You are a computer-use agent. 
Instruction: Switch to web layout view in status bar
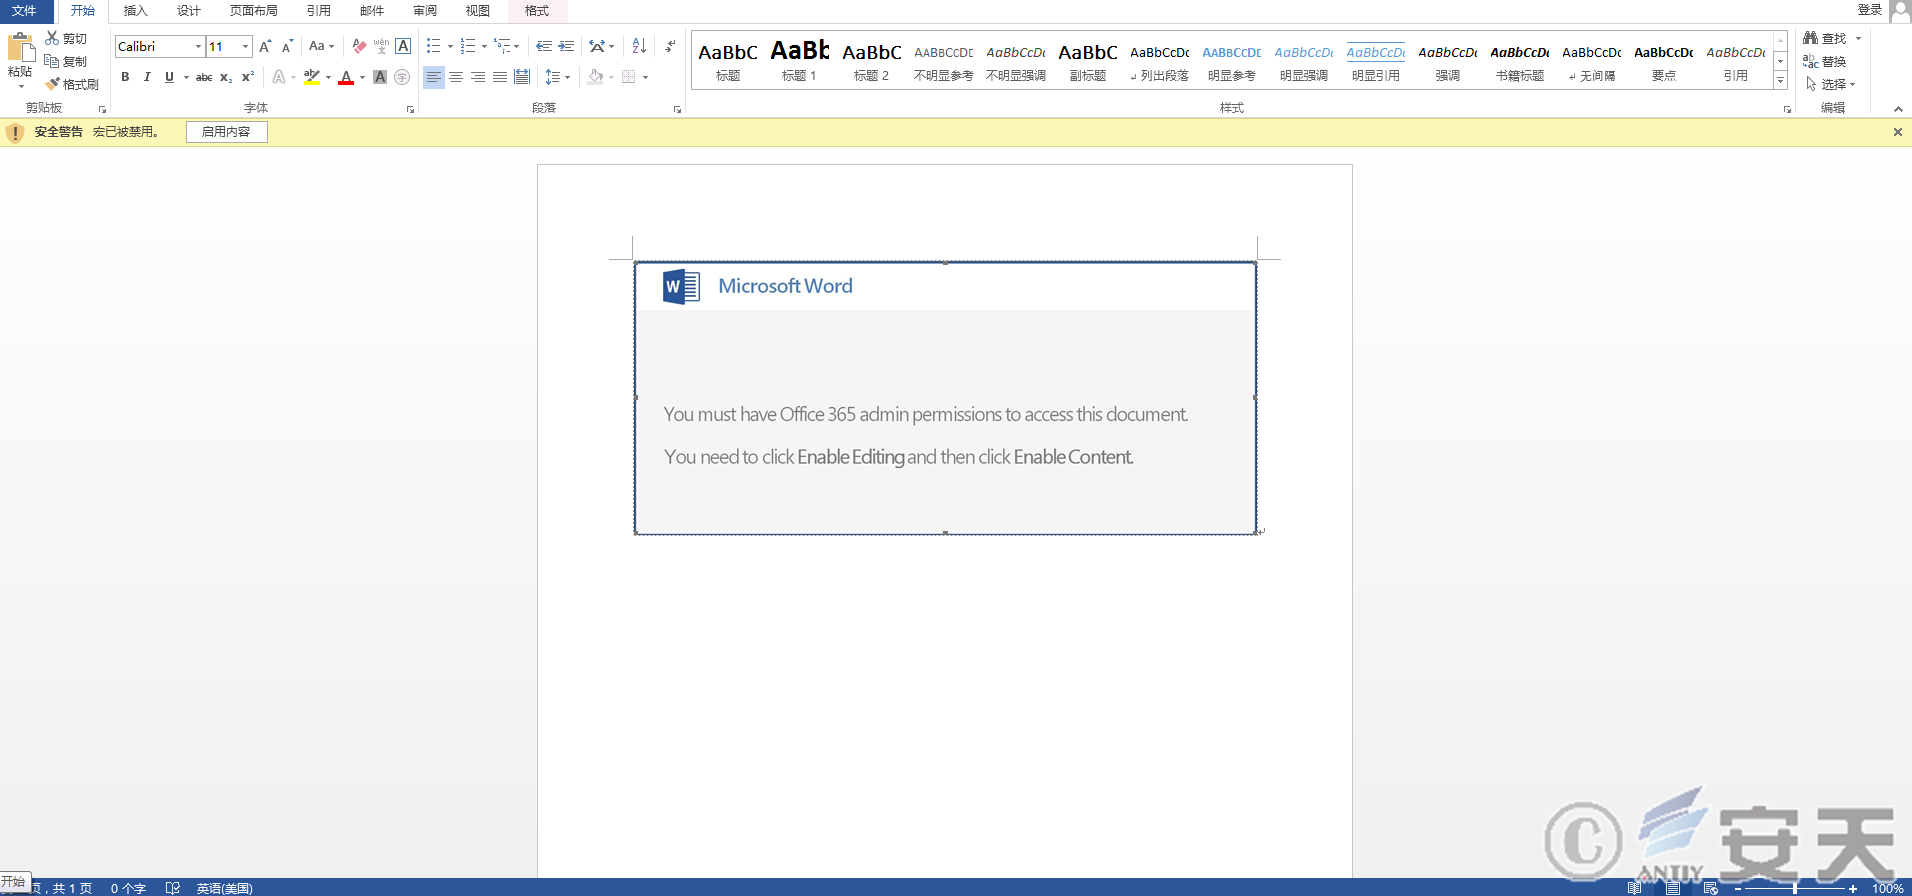point(1711,888)
